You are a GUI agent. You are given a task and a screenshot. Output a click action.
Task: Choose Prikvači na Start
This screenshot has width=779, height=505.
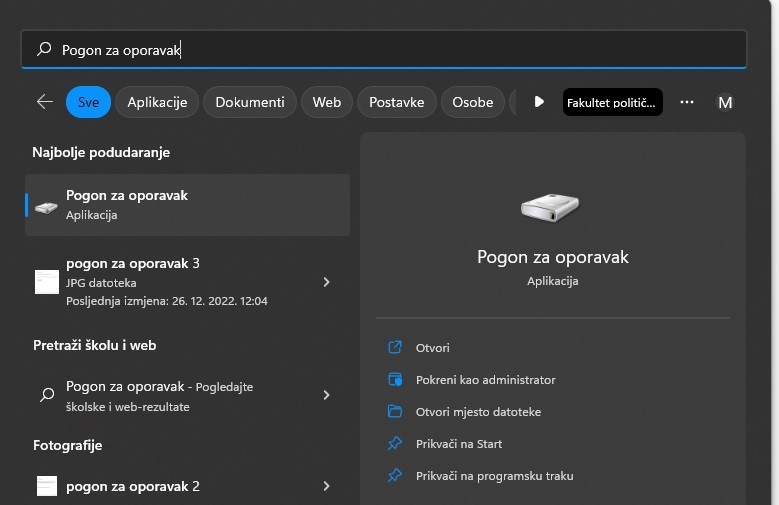[459, 444]
